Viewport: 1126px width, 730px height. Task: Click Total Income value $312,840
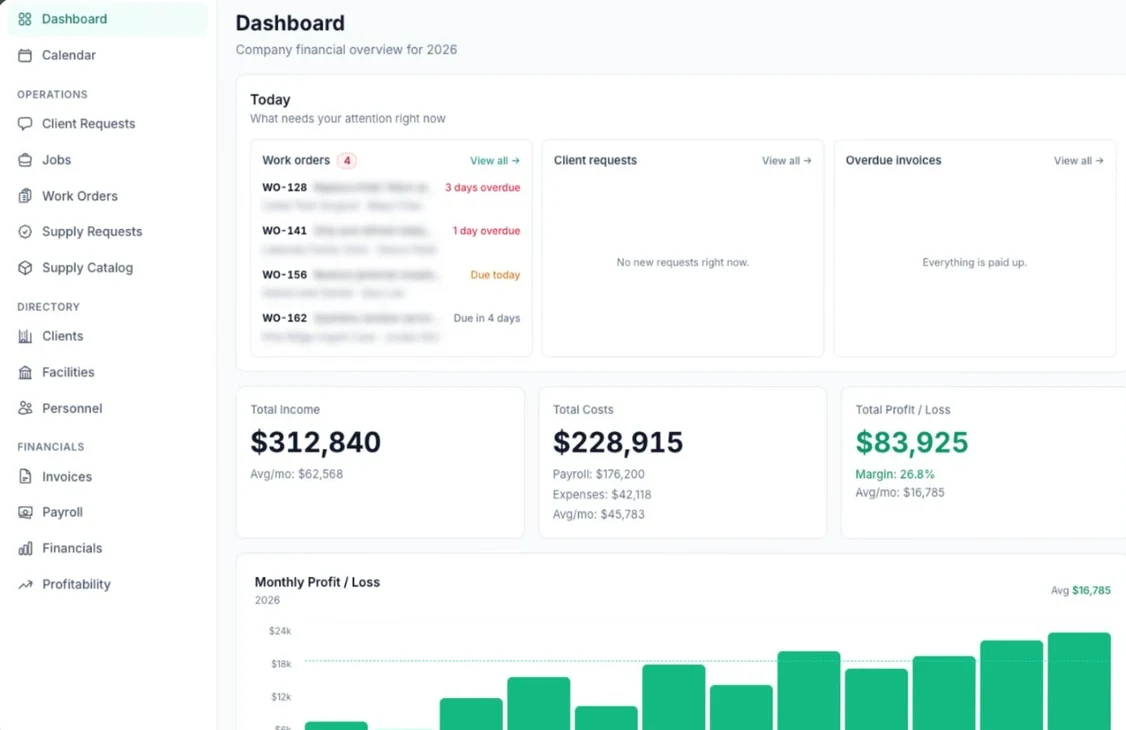click(315, 442)
